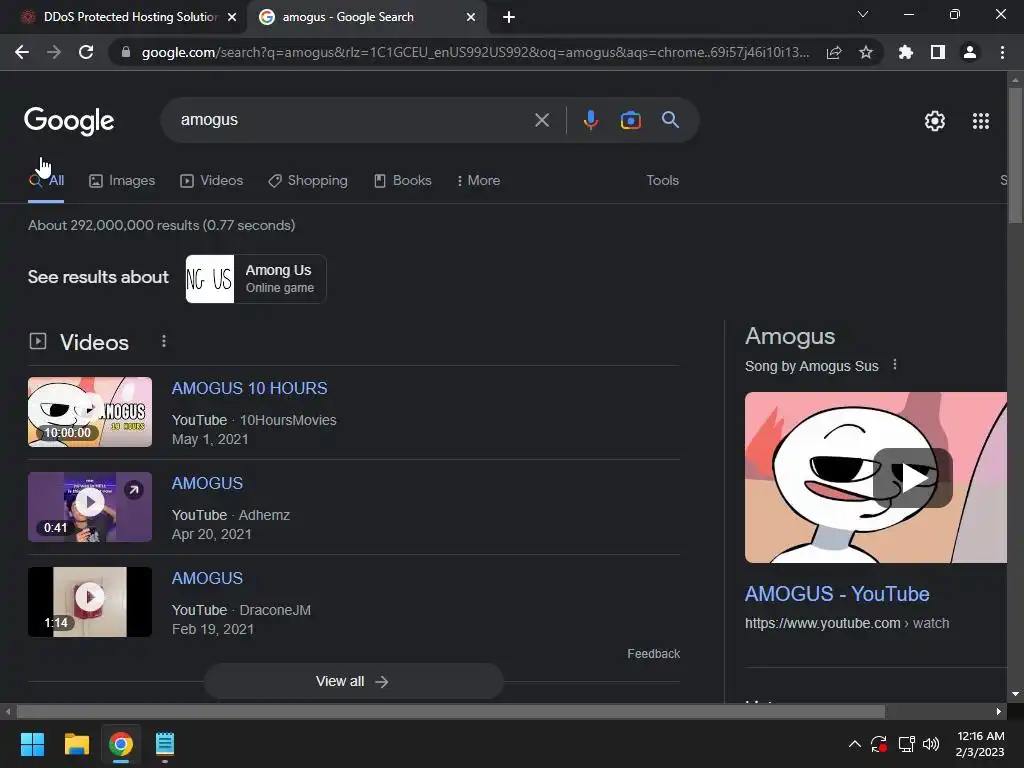Viewport: 1024px width, 768px height.
Task: Open the AMOGUS - YouTube link
Action: [837, 594]
